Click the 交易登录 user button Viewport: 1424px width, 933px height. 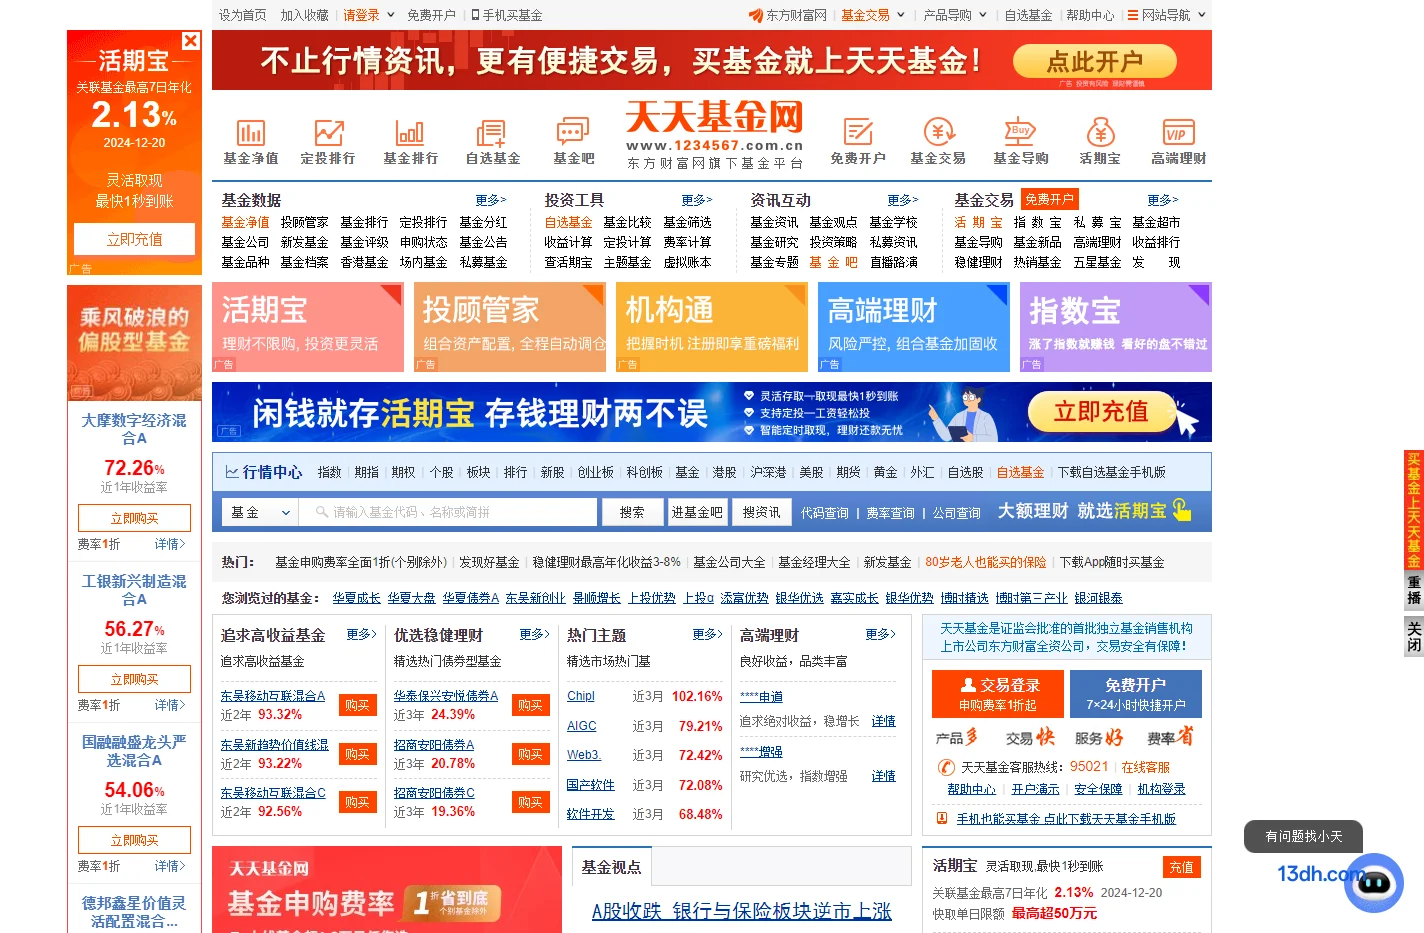(x=1000, y=694)
